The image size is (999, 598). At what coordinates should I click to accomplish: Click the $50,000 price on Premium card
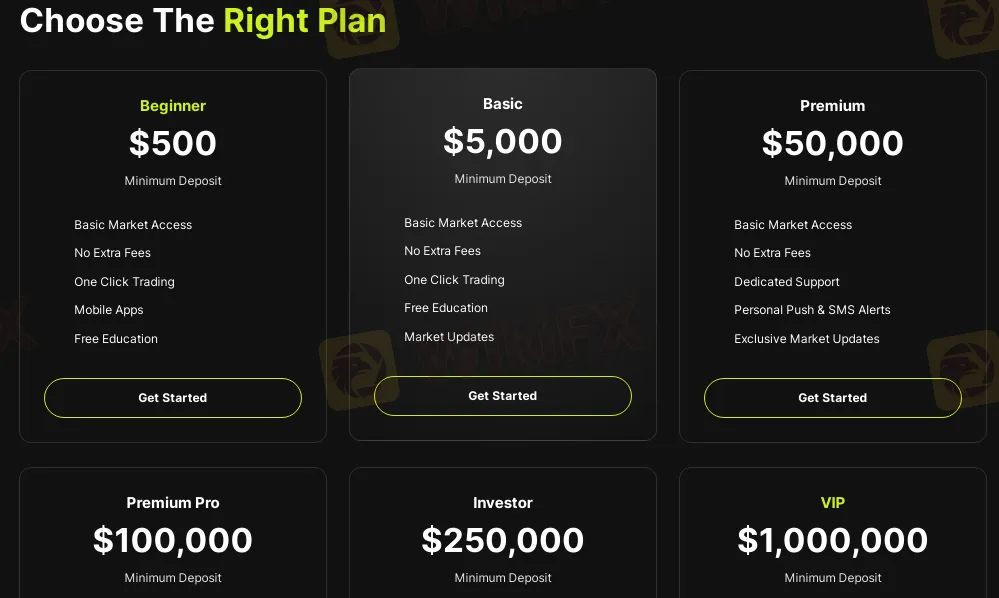click(x=833, y=143)
